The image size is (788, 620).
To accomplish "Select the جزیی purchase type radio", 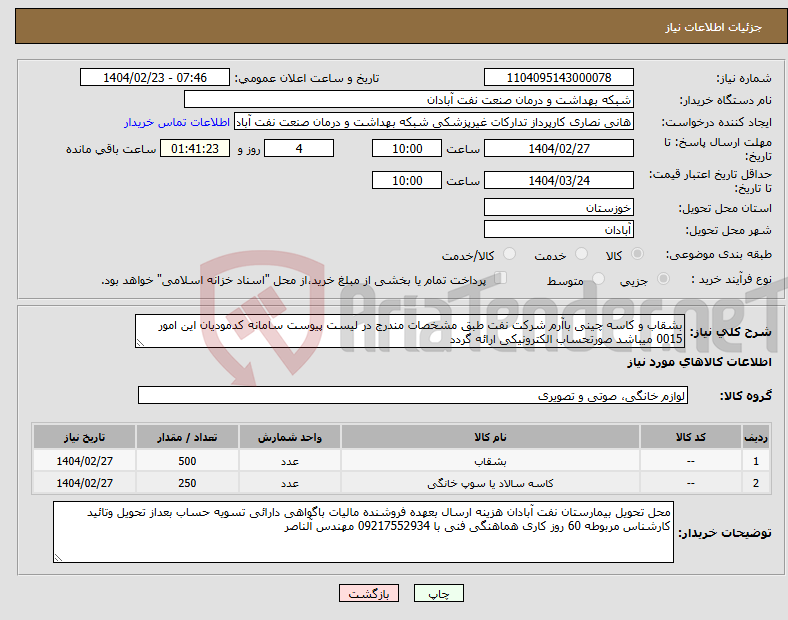I will tap(663, 278).
